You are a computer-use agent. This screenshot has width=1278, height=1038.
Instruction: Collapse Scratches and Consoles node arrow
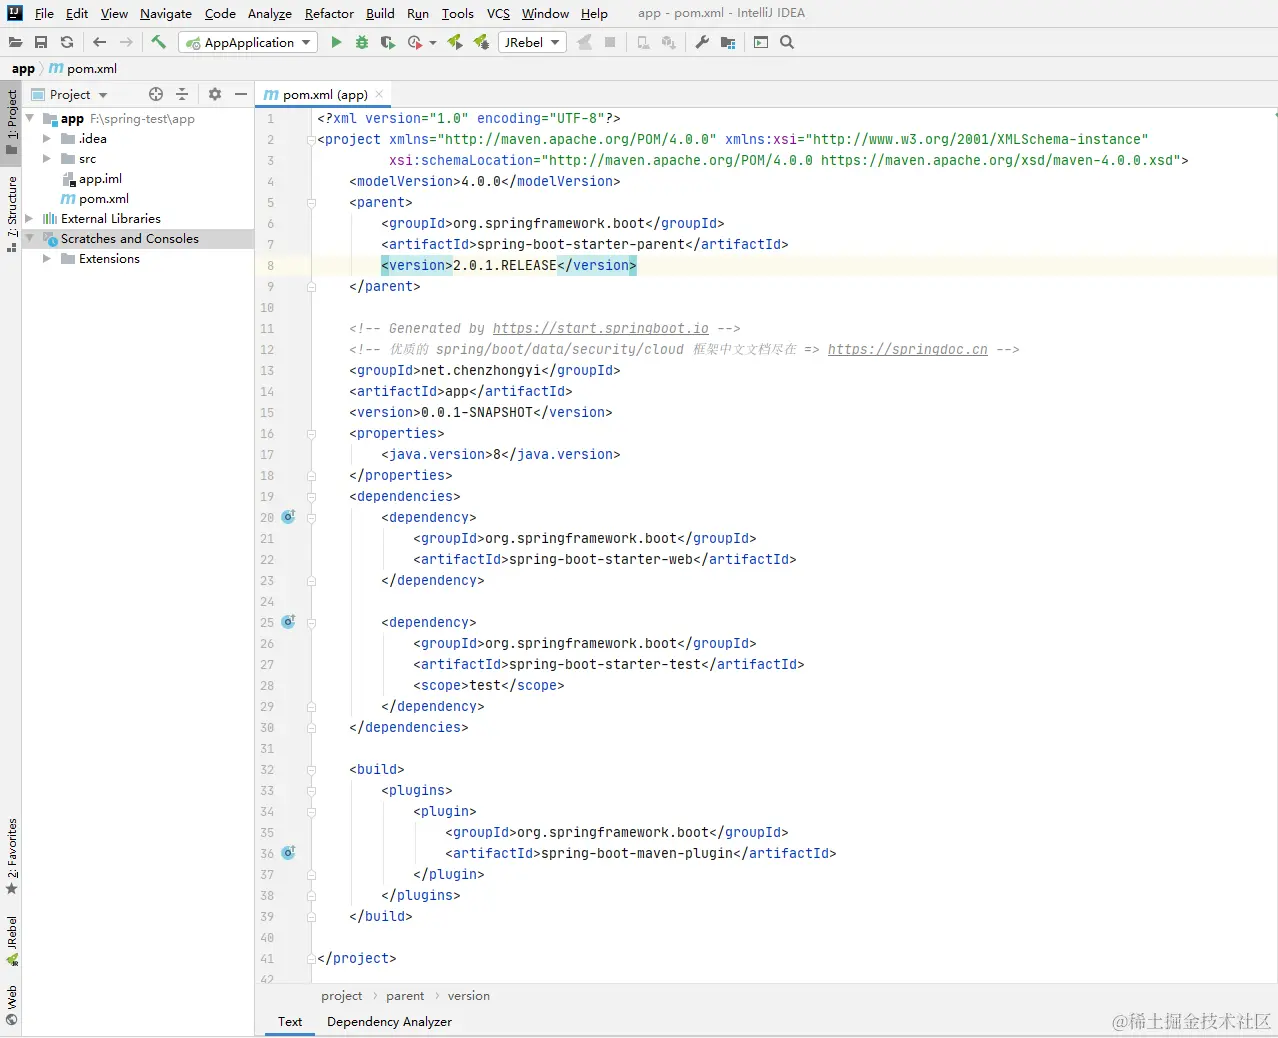point(30,238)
